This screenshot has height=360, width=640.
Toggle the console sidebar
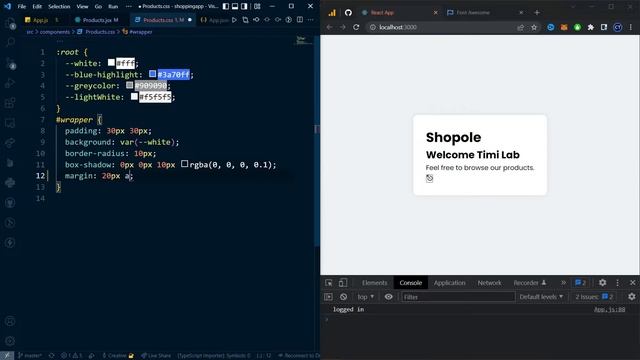329,297
